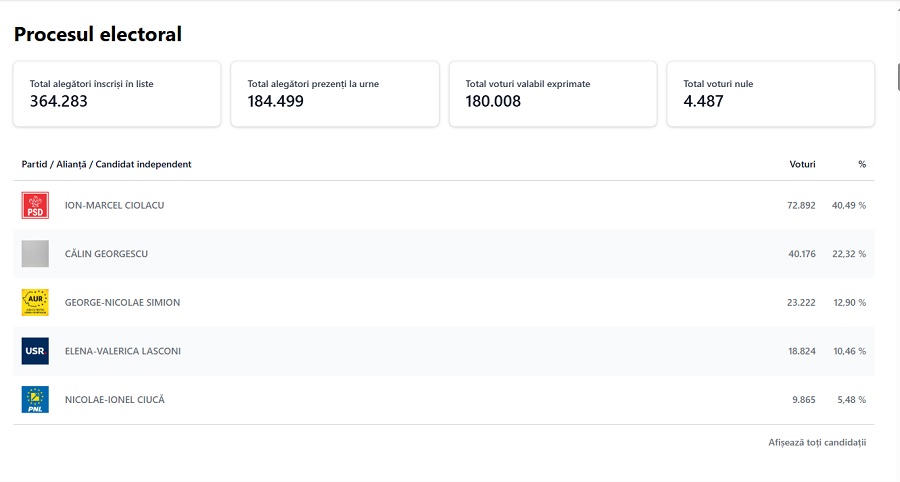Click the Voturi column header
The image size is (900, 482).
[802, 164]
